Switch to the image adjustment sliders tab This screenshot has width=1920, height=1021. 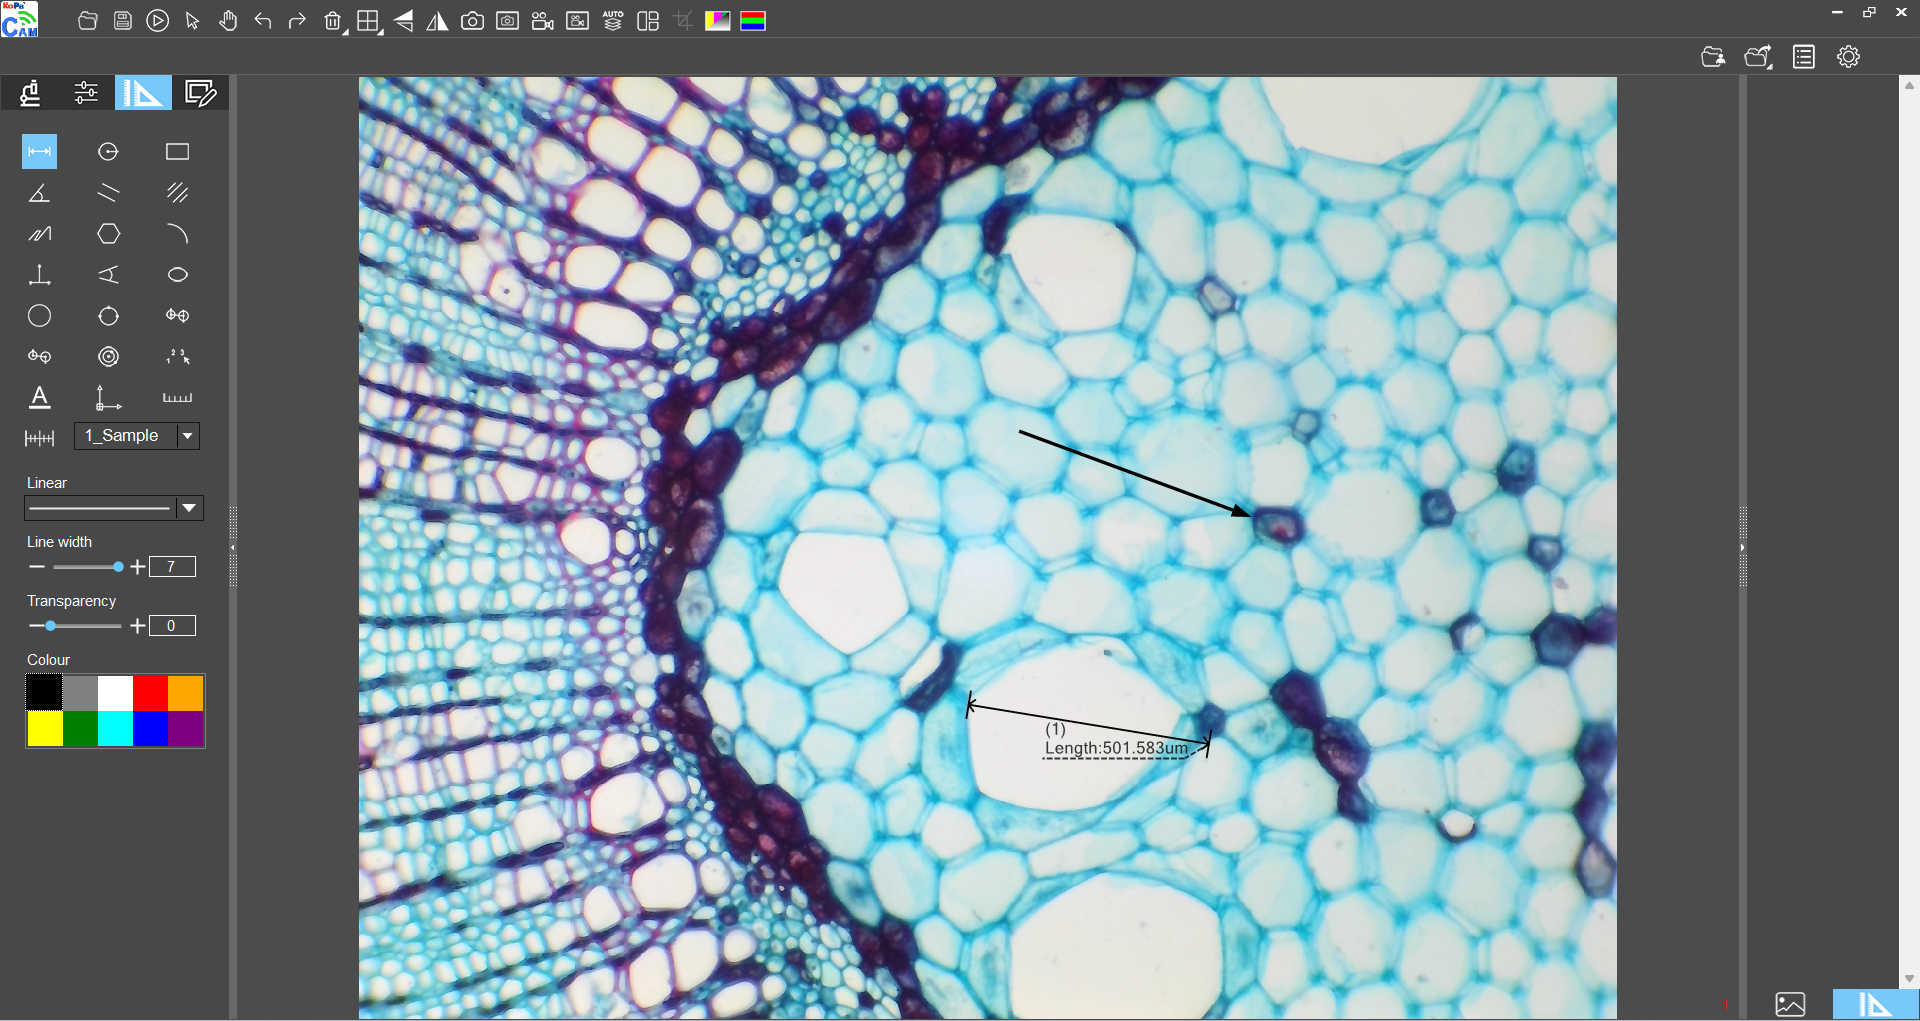click(86, 93)
